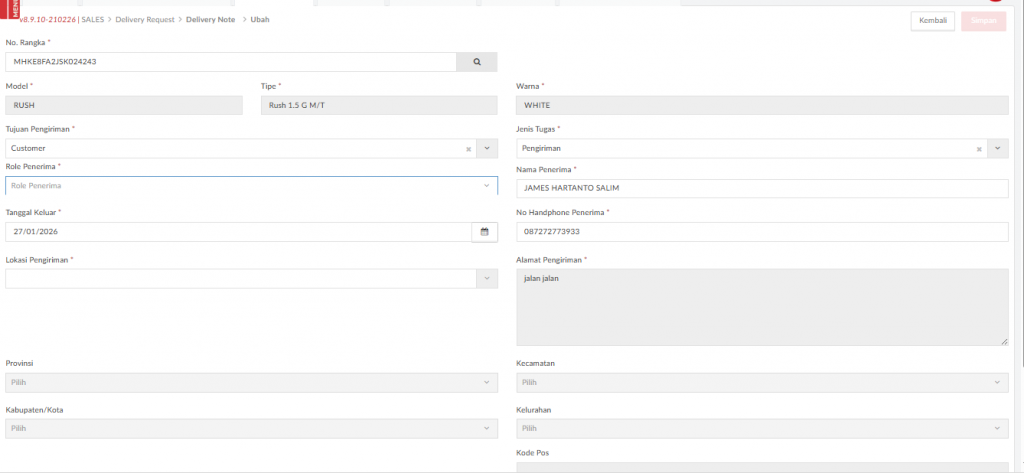Clear the Pengiriman selection in Jenis Tugas

coord(980,149)
